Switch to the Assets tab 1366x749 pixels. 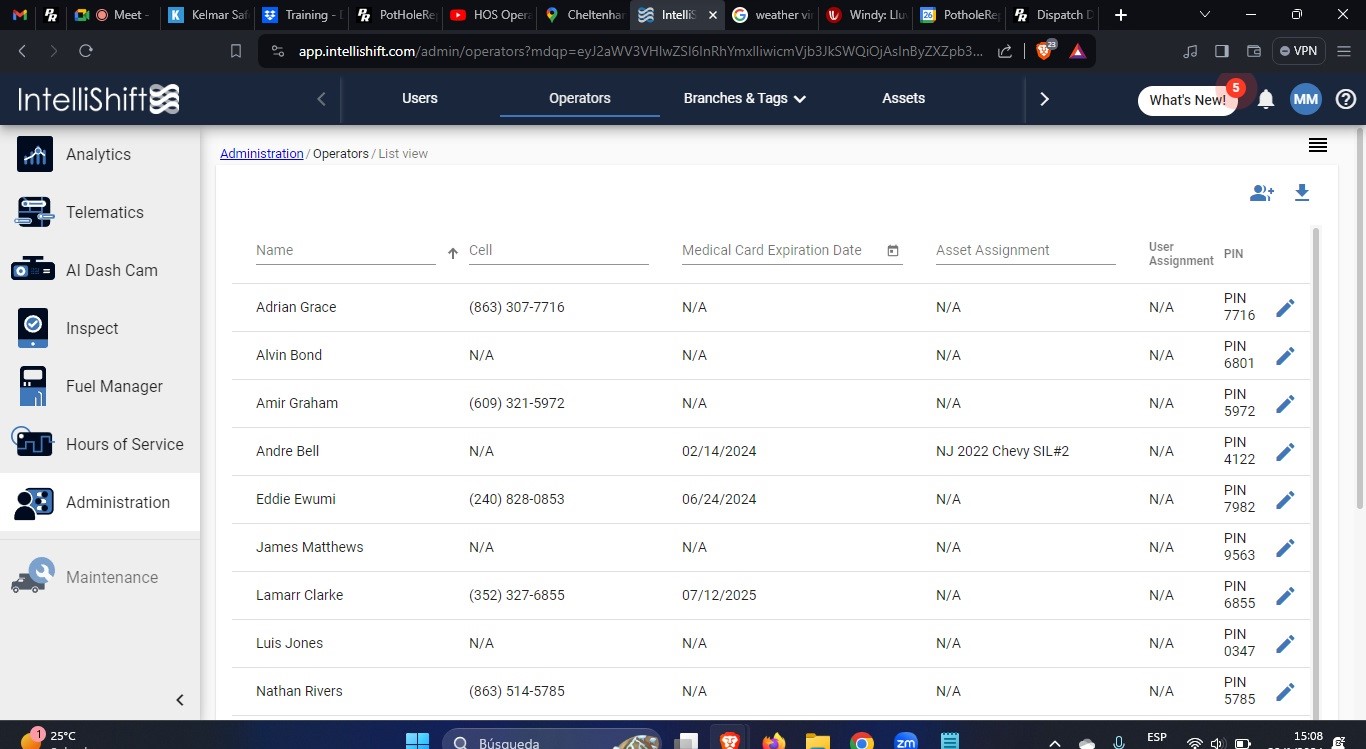903,98
